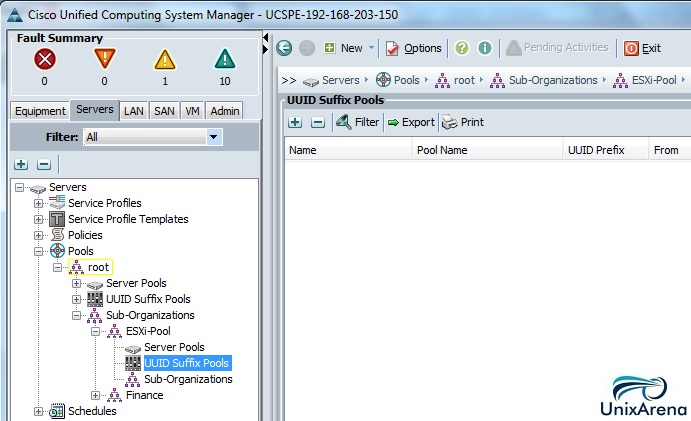
Task: Sort by the Name column header
Action: point(348,150)
